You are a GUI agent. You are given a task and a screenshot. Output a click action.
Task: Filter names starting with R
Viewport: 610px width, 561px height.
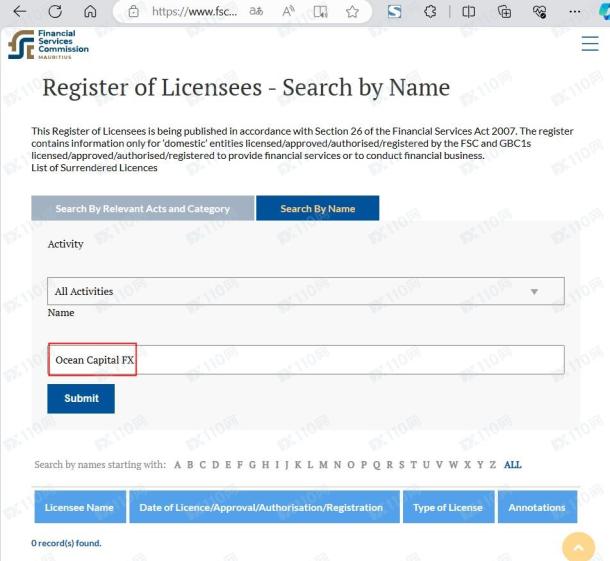coord(389,465)
